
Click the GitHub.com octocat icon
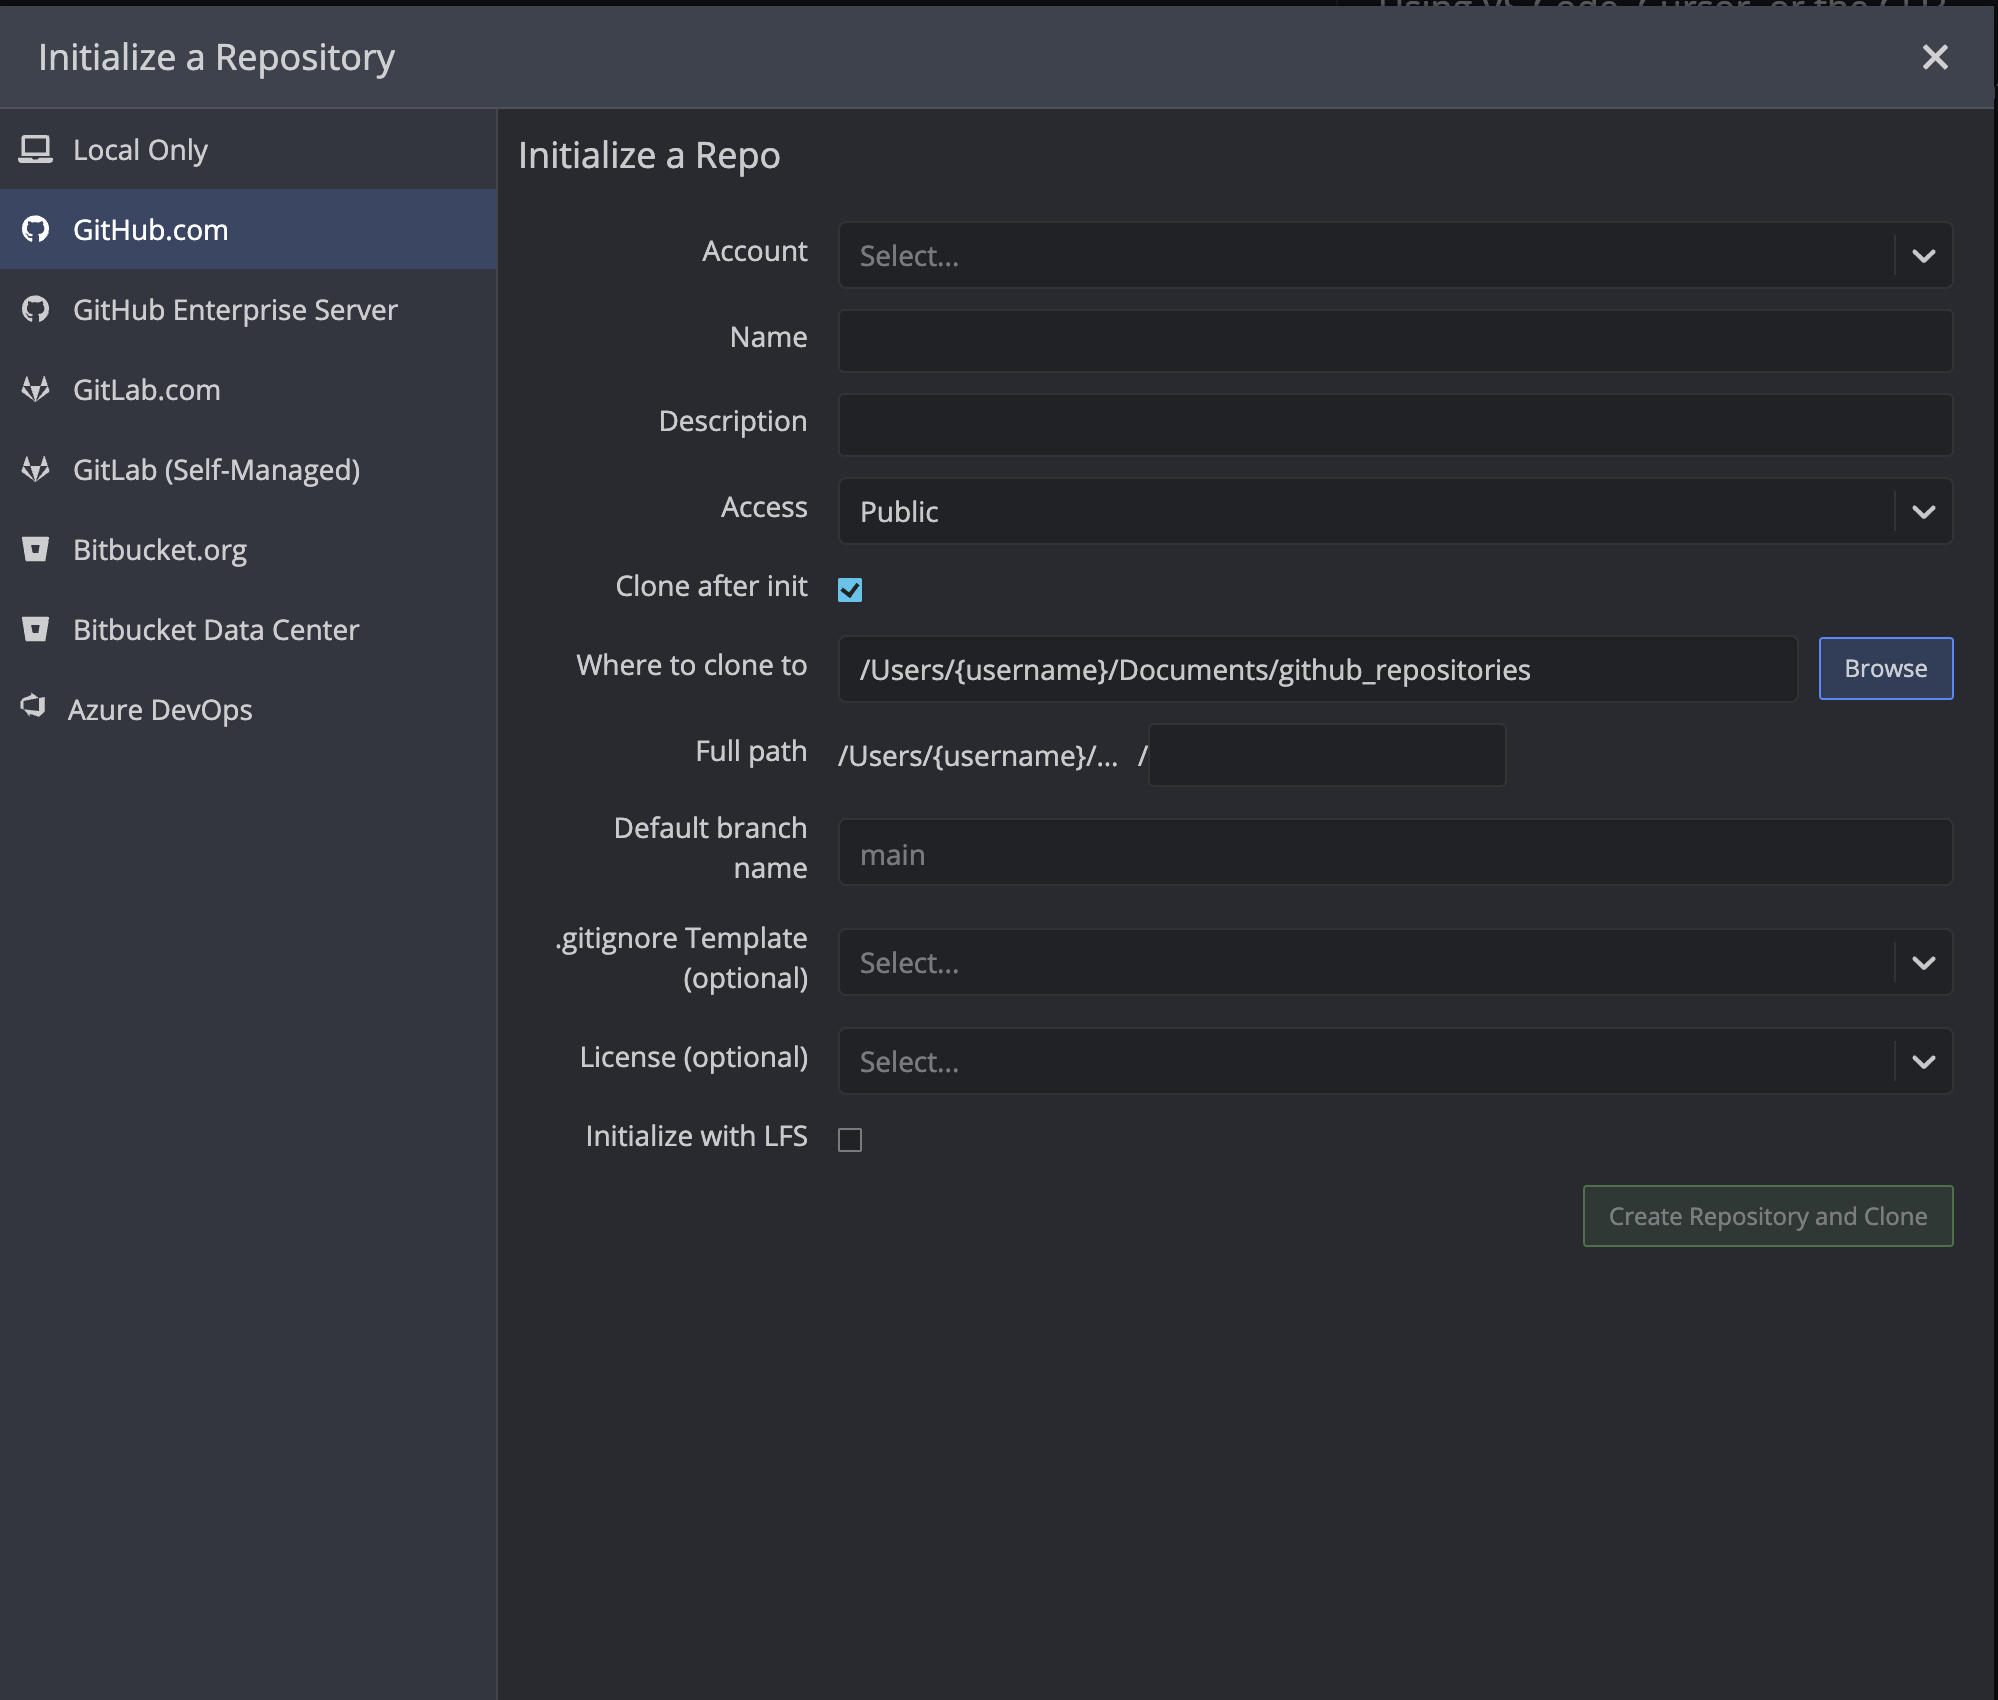coord(36,230)
